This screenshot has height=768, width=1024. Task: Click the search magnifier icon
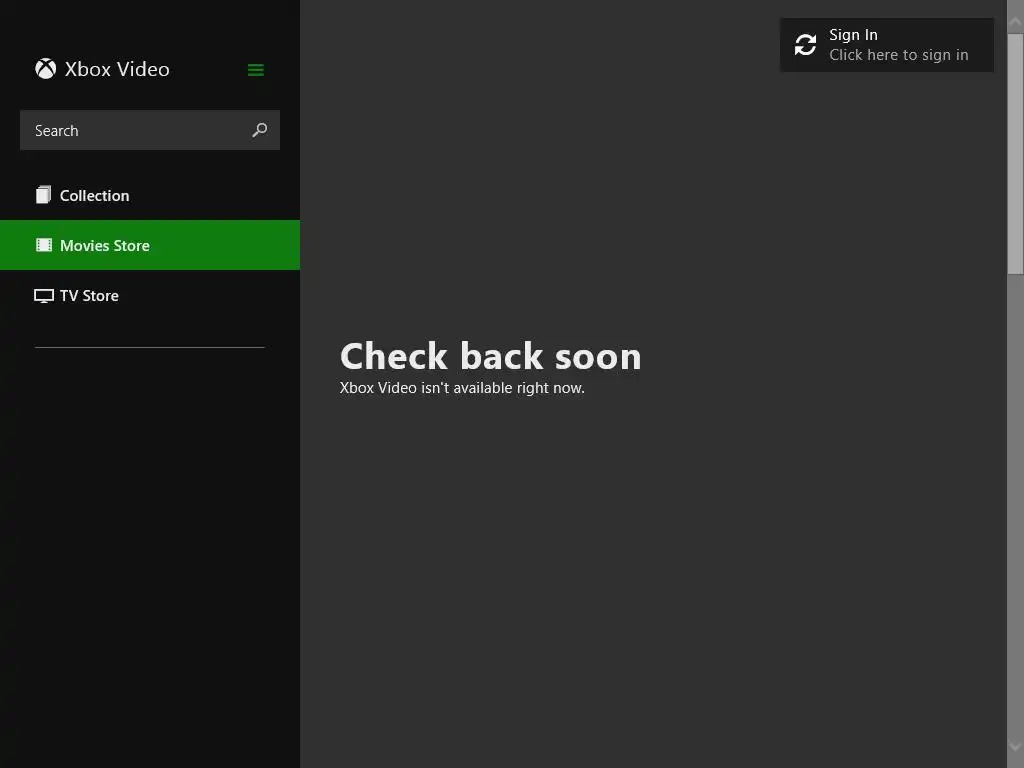point(260,130)
